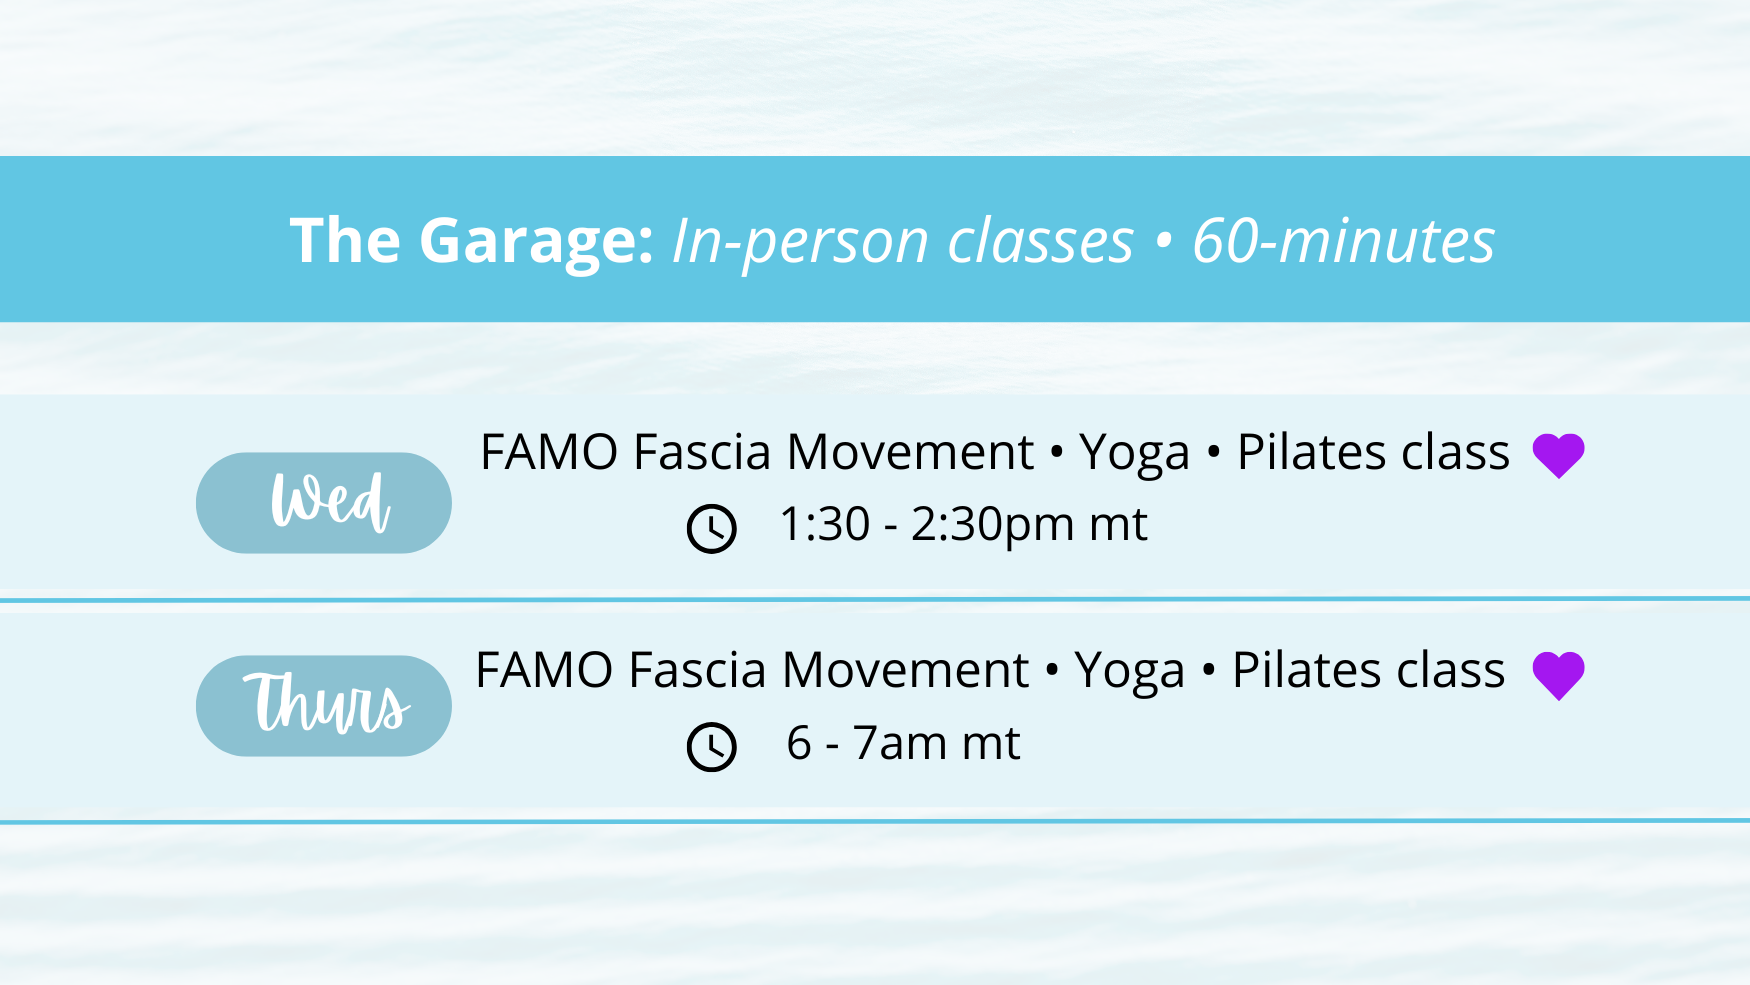Tap the purple heart in Wednesday's row
This screenshot has height=985, width=1750.
[x=1558, y=455]
